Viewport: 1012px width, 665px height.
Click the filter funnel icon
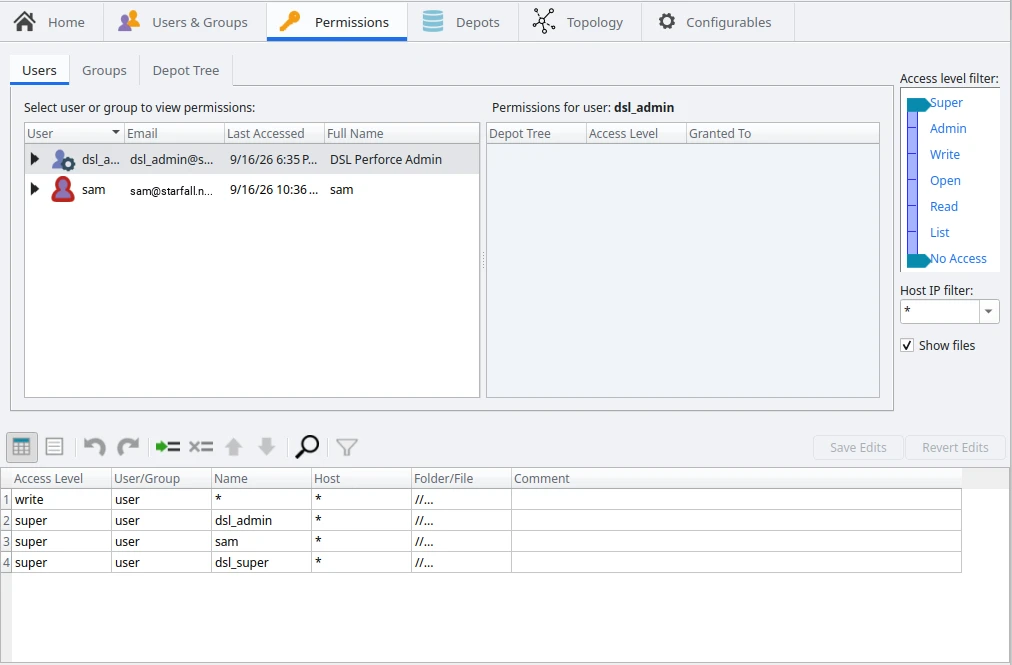(x=347, y=447)
